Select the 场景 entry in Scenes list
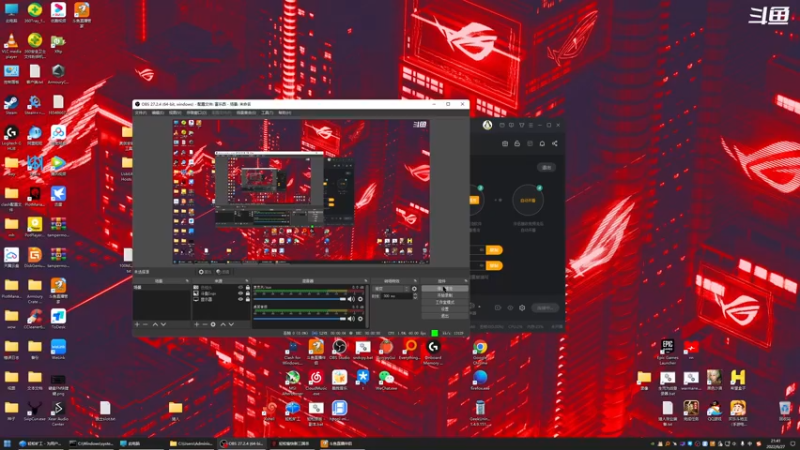 [162, 287]
